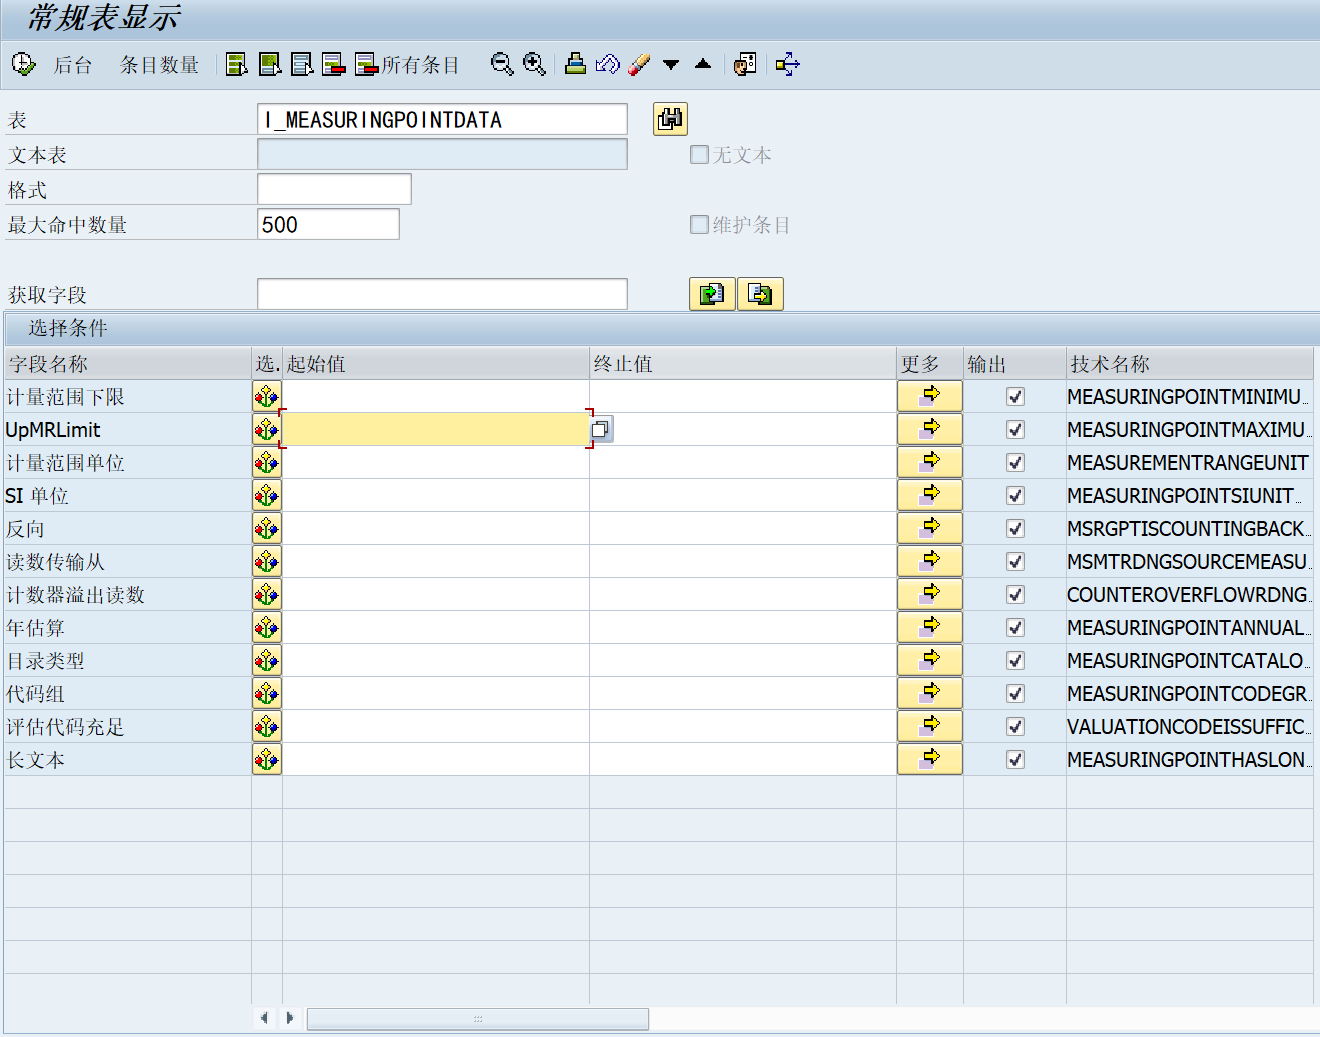
Task: Click the user settings icon
Action: coord(745,65)
